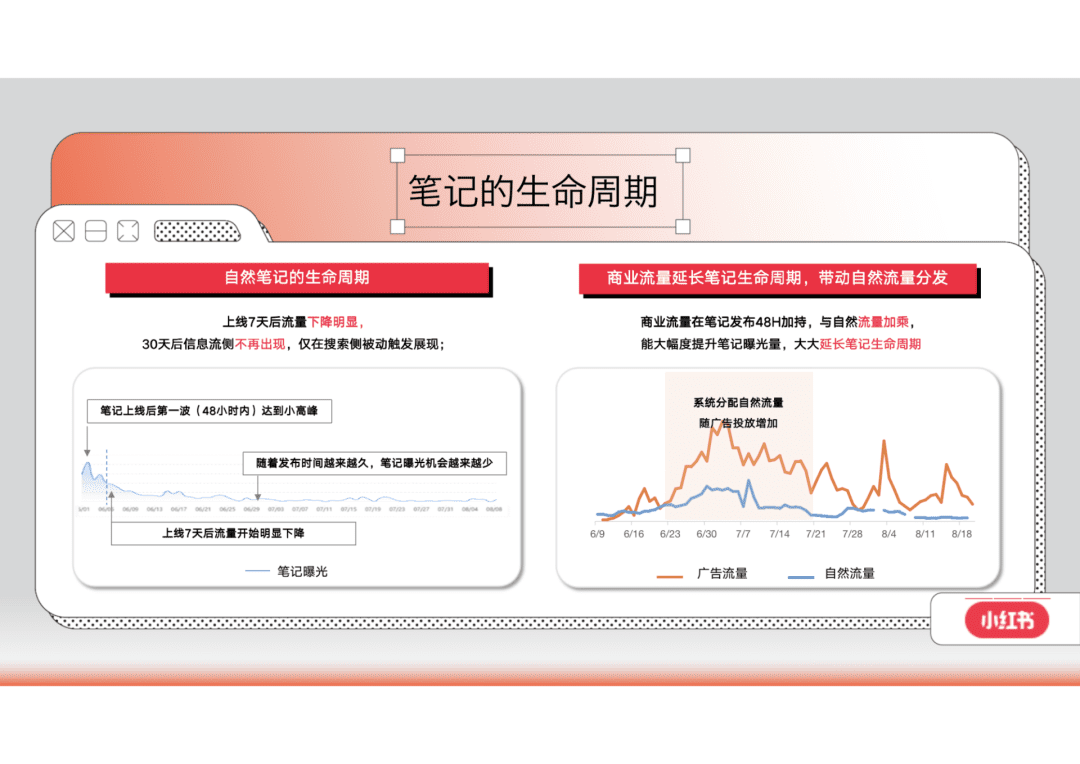Toggle the 笔记曝光 legend entry
This screenshot has width=1080, height=764.
[287, 571]
